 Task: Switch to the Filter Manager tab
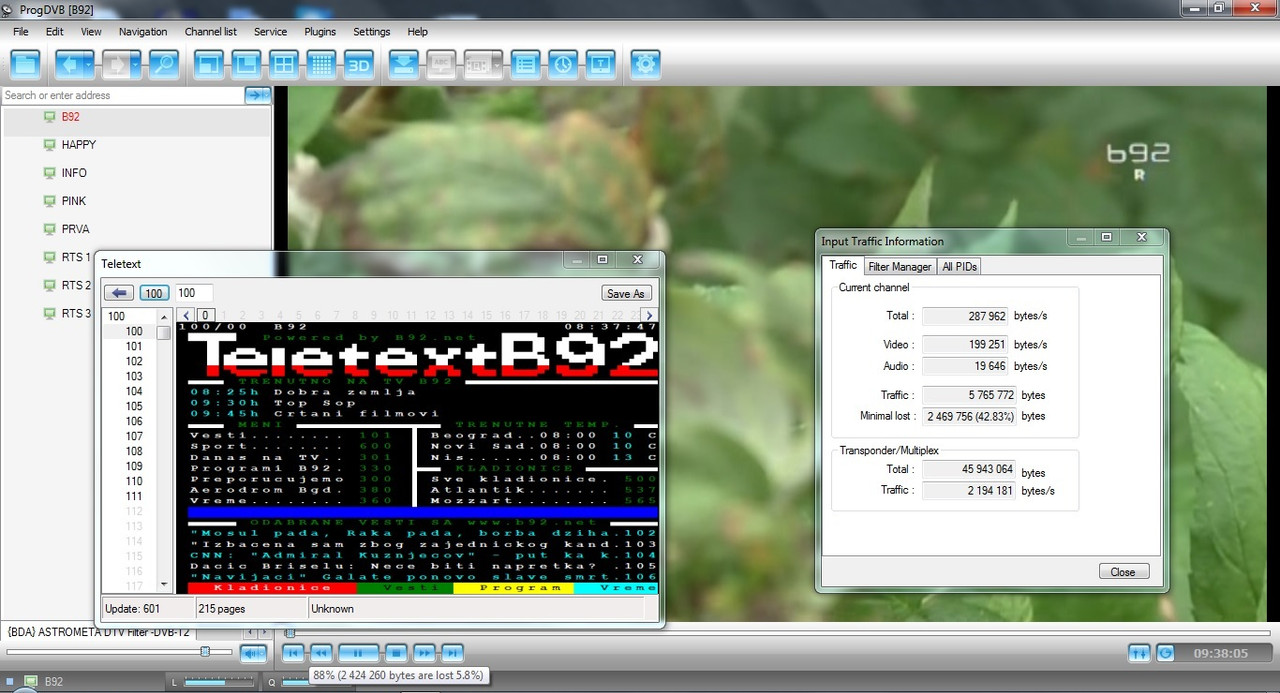(x=899, y=266)
